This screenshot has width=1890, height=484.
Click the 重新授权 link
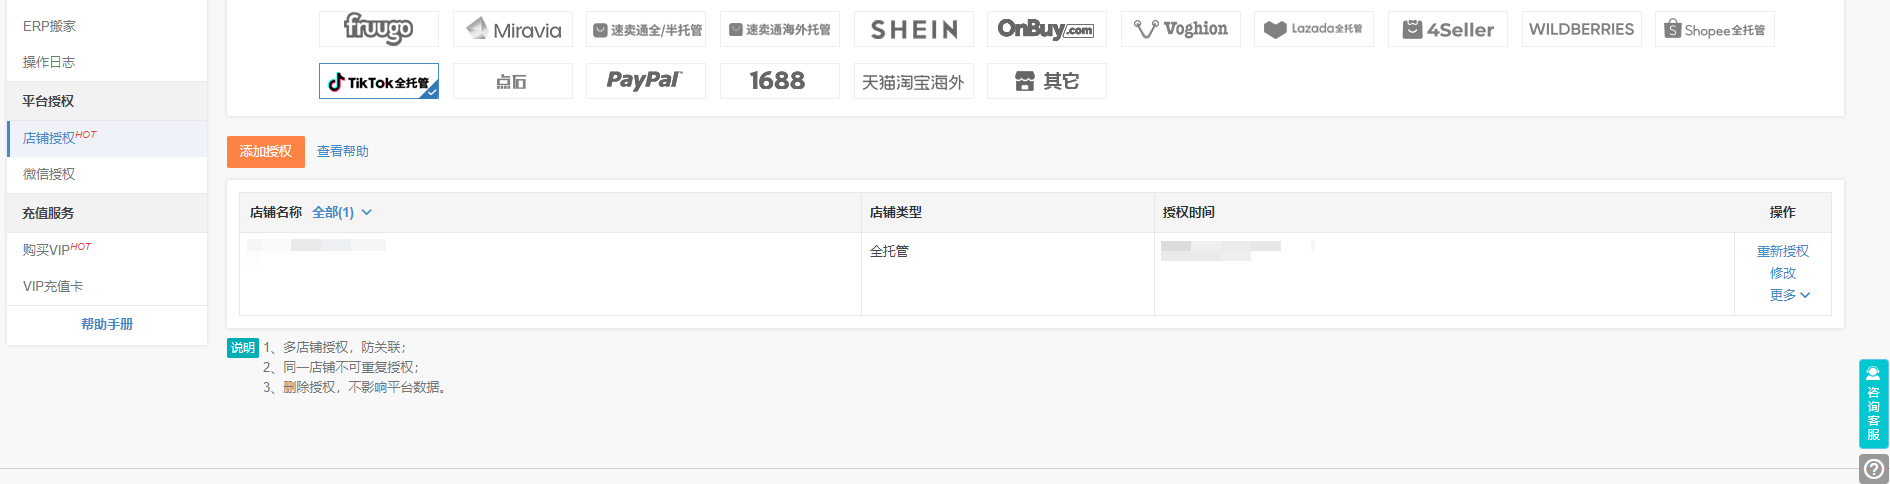click(1783, 251)
